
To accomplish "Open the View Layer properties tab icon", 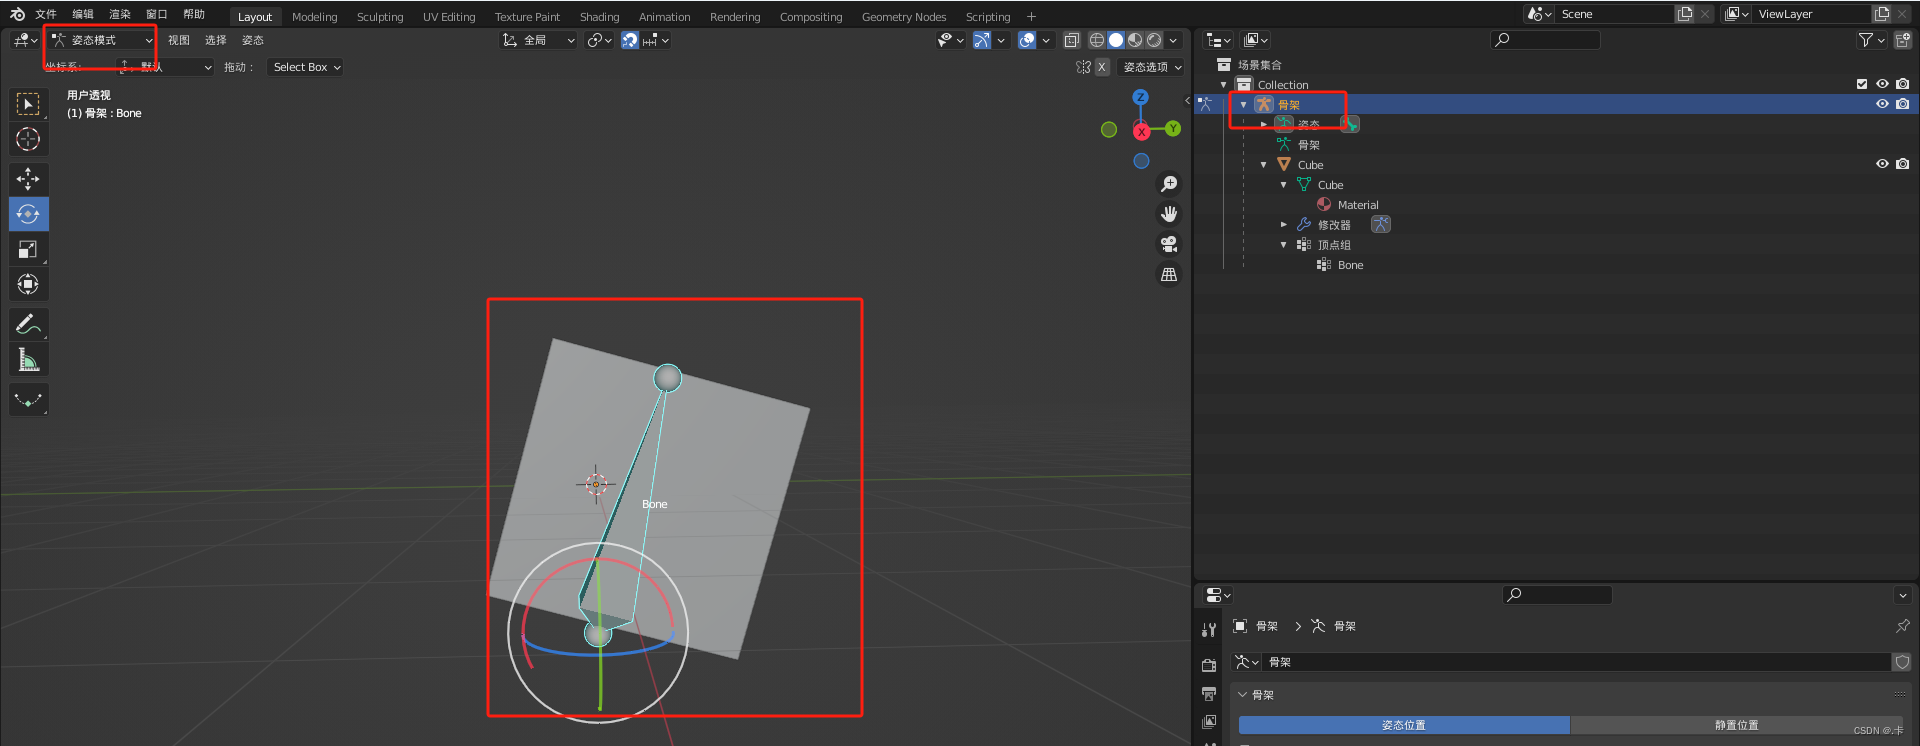I will tap(1209, 721).
